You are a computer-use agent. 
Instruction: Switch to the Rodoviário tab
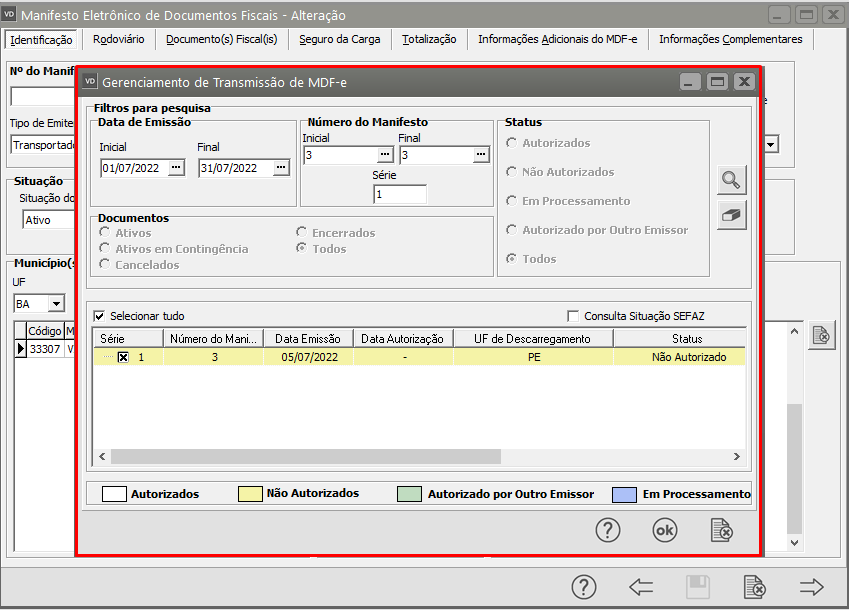118,39
